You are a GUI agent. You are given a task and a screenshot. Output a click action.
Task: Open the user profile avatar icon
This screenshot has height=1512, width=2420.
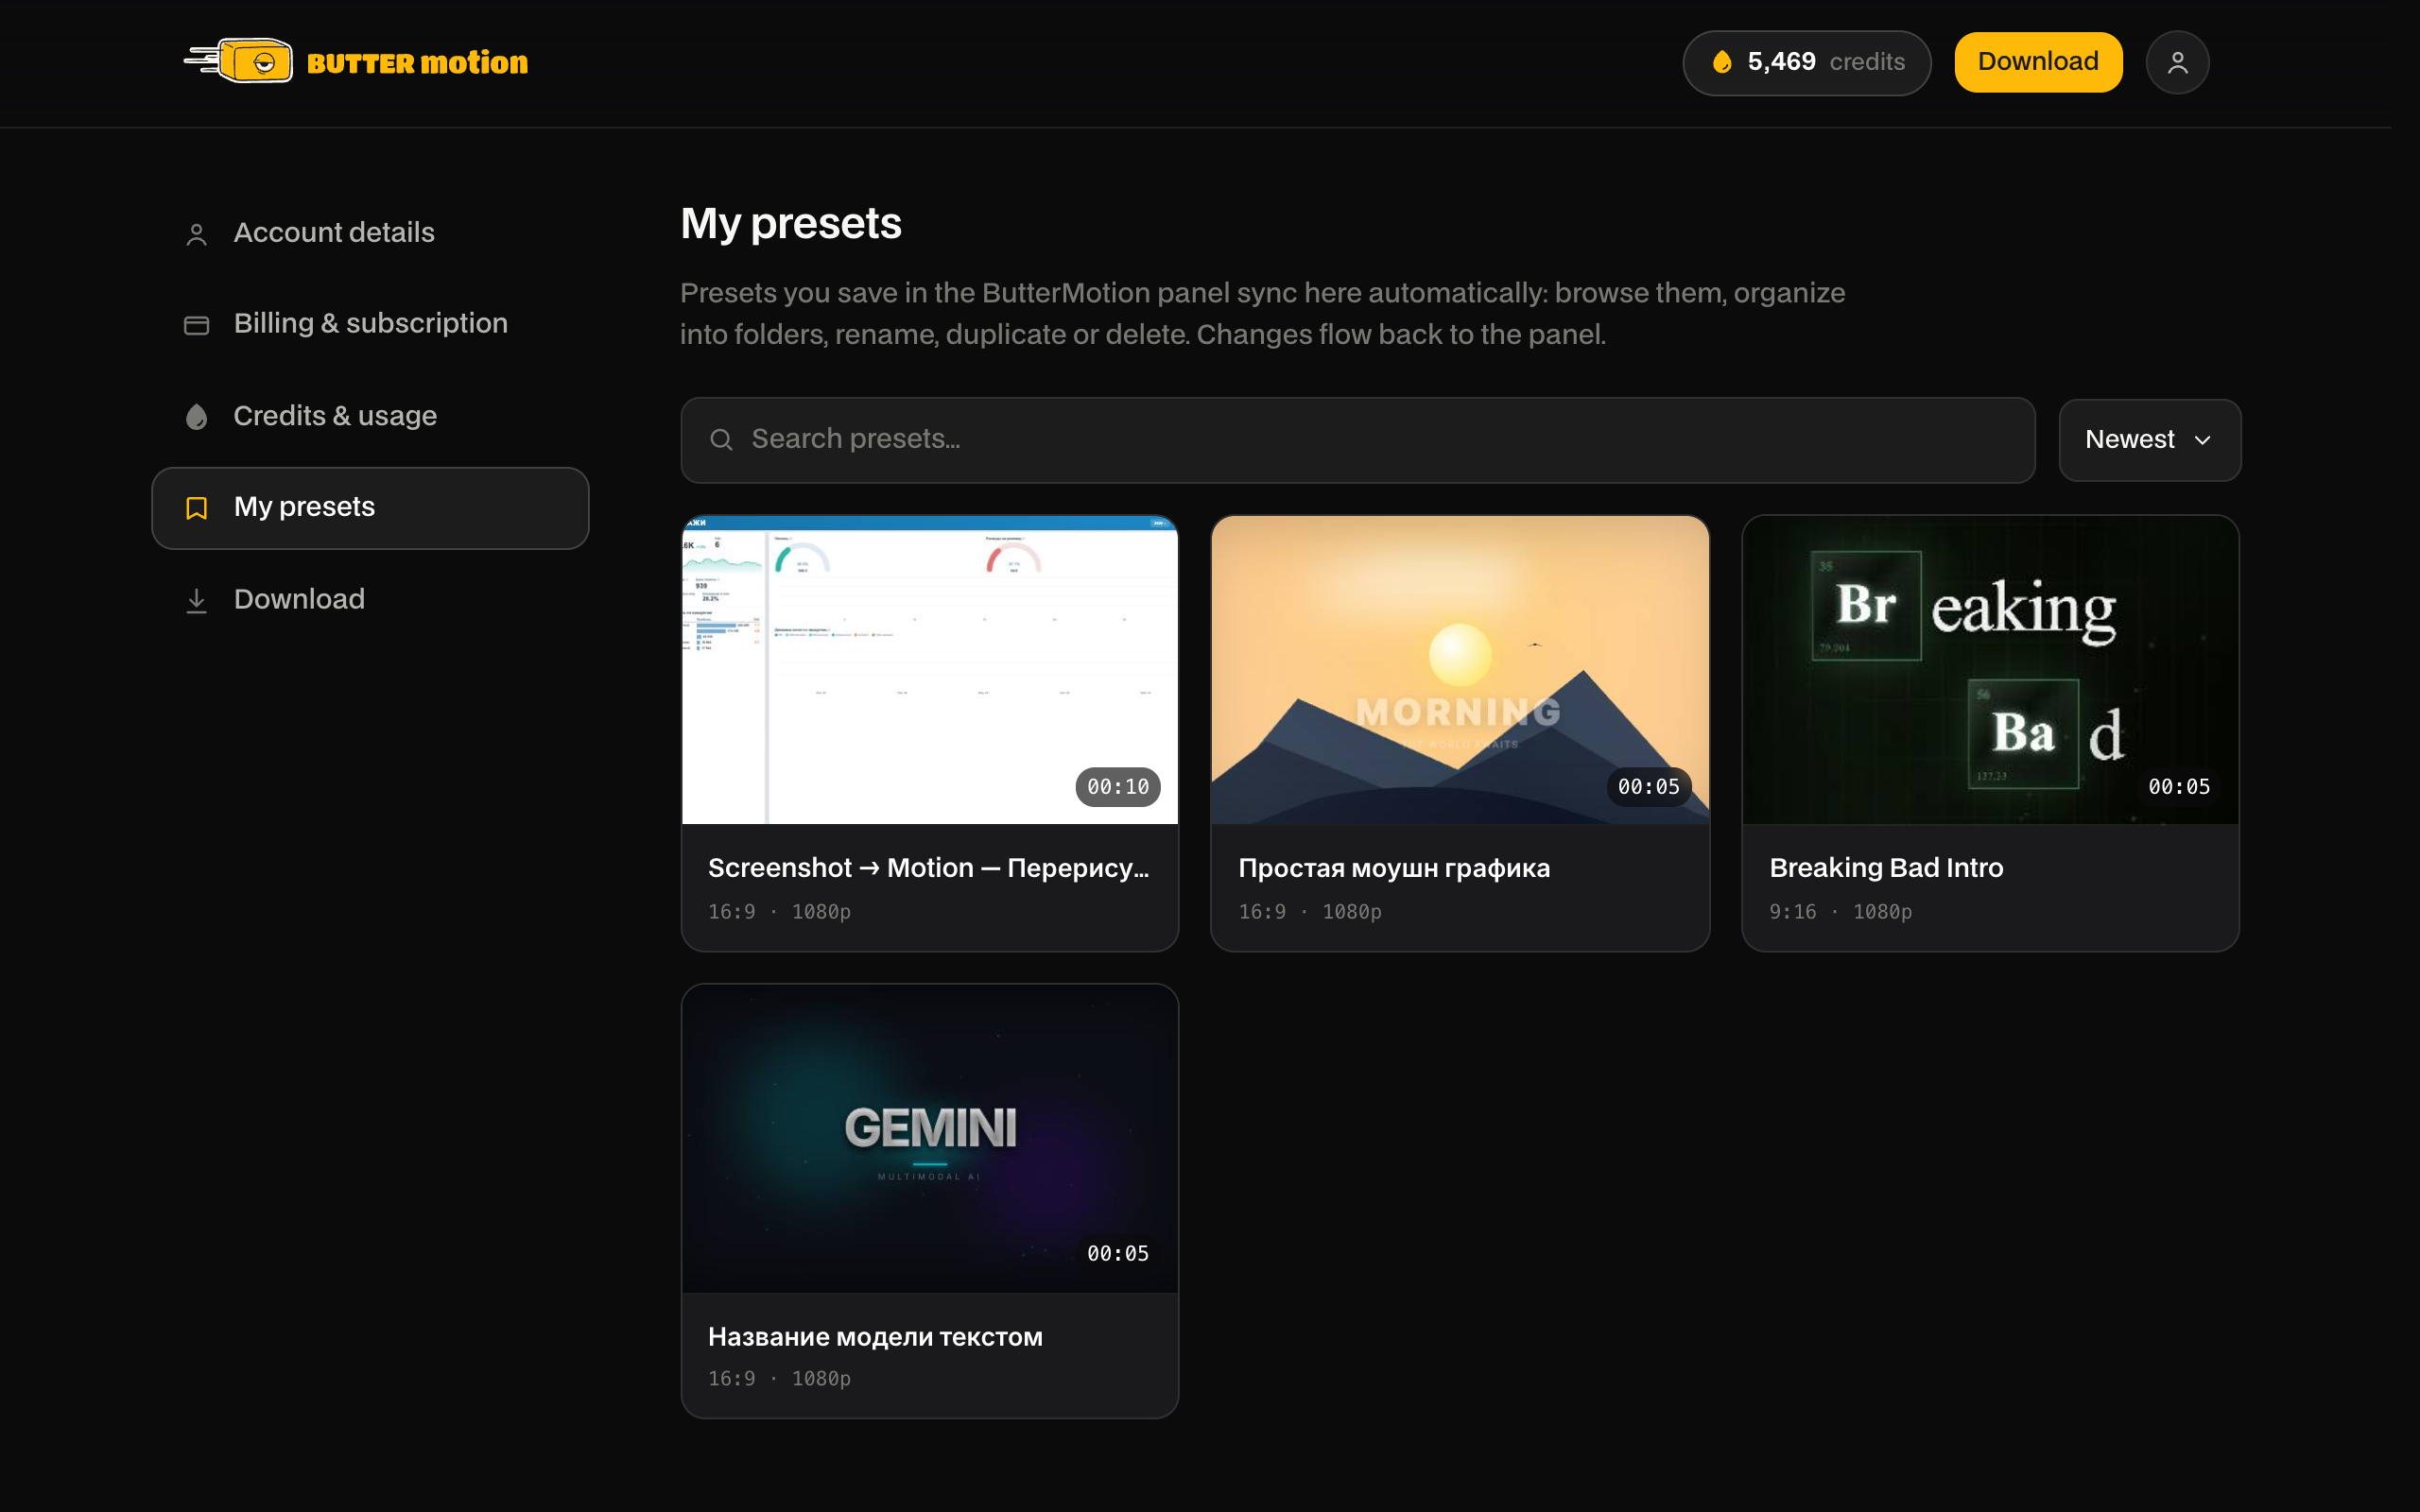pos(2177,63)
